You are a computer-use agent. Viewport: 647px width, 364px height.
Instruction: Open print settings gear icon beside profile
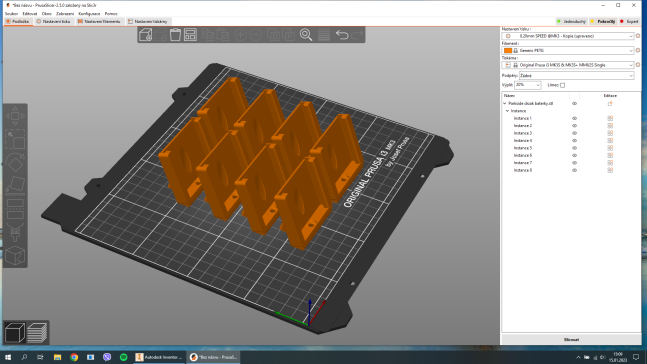click(x=638, y=36)
